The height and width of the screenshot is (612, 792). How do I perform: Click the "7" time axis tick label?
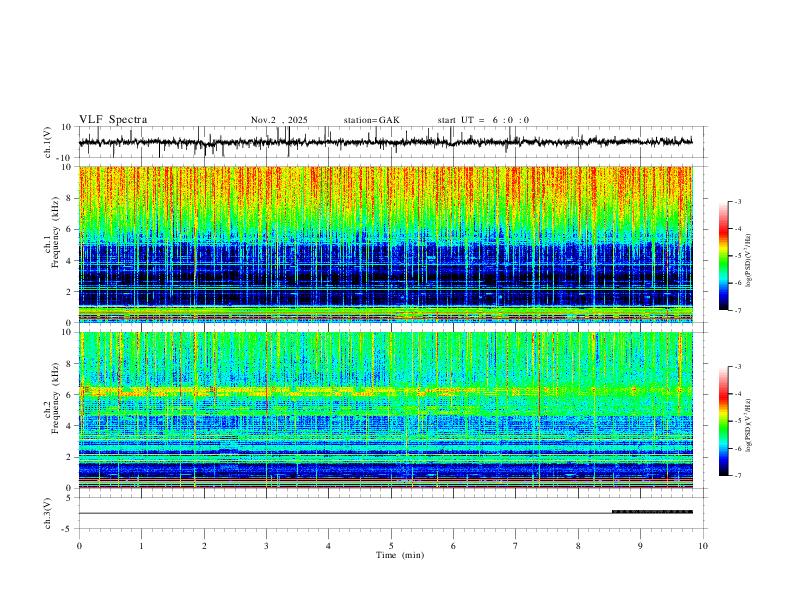pyautogui.click(x=516, y=546)
